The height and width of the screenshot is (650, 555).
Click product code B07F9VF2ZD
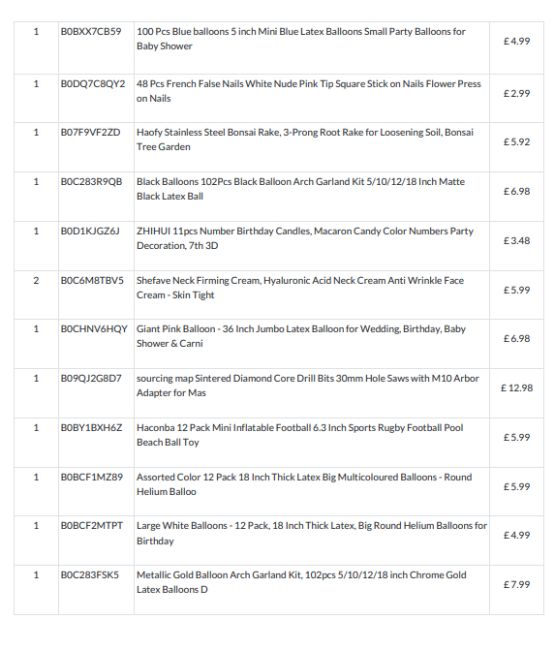pos(90,132)
